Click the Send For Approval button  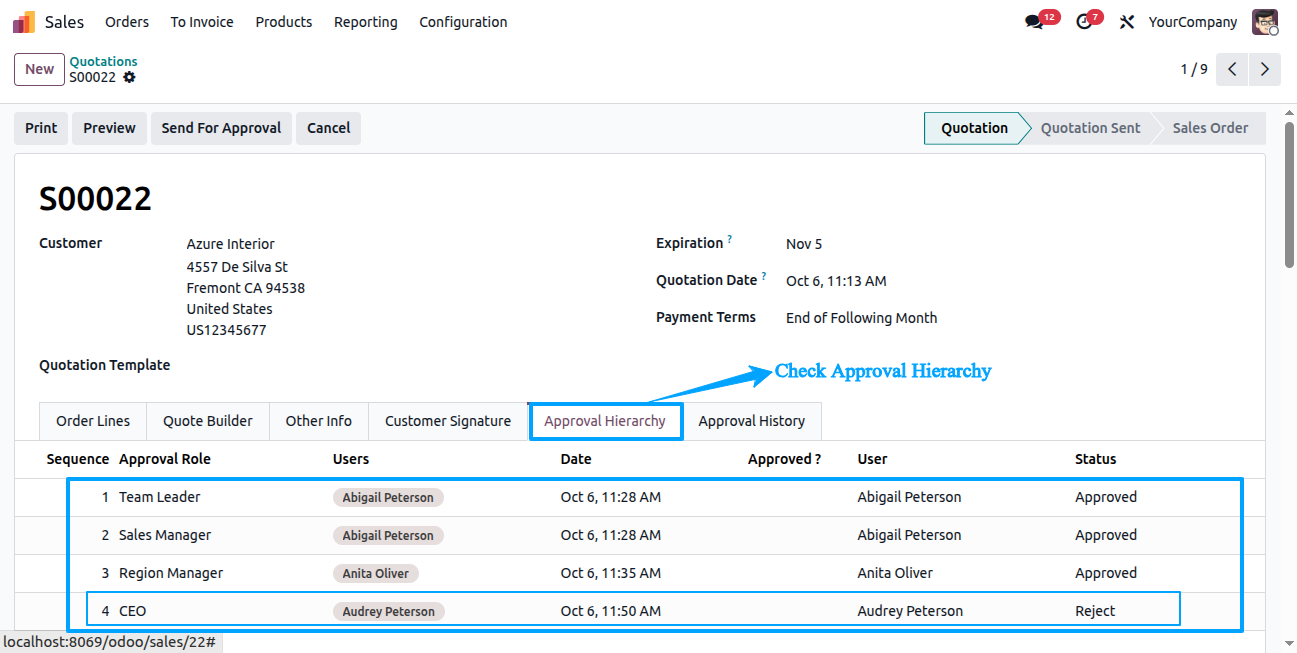click(x=221, y=128)
